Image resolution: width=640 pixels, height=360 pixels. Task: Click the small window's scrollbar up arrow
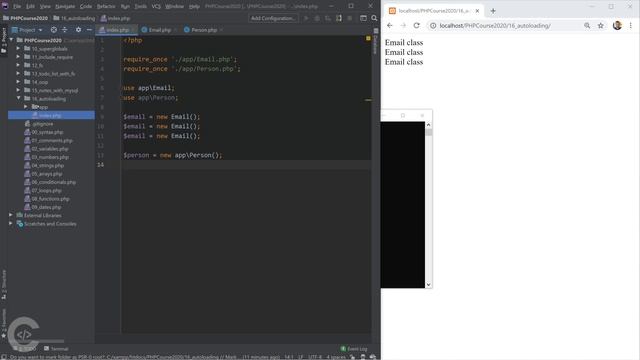pos(429,125)
